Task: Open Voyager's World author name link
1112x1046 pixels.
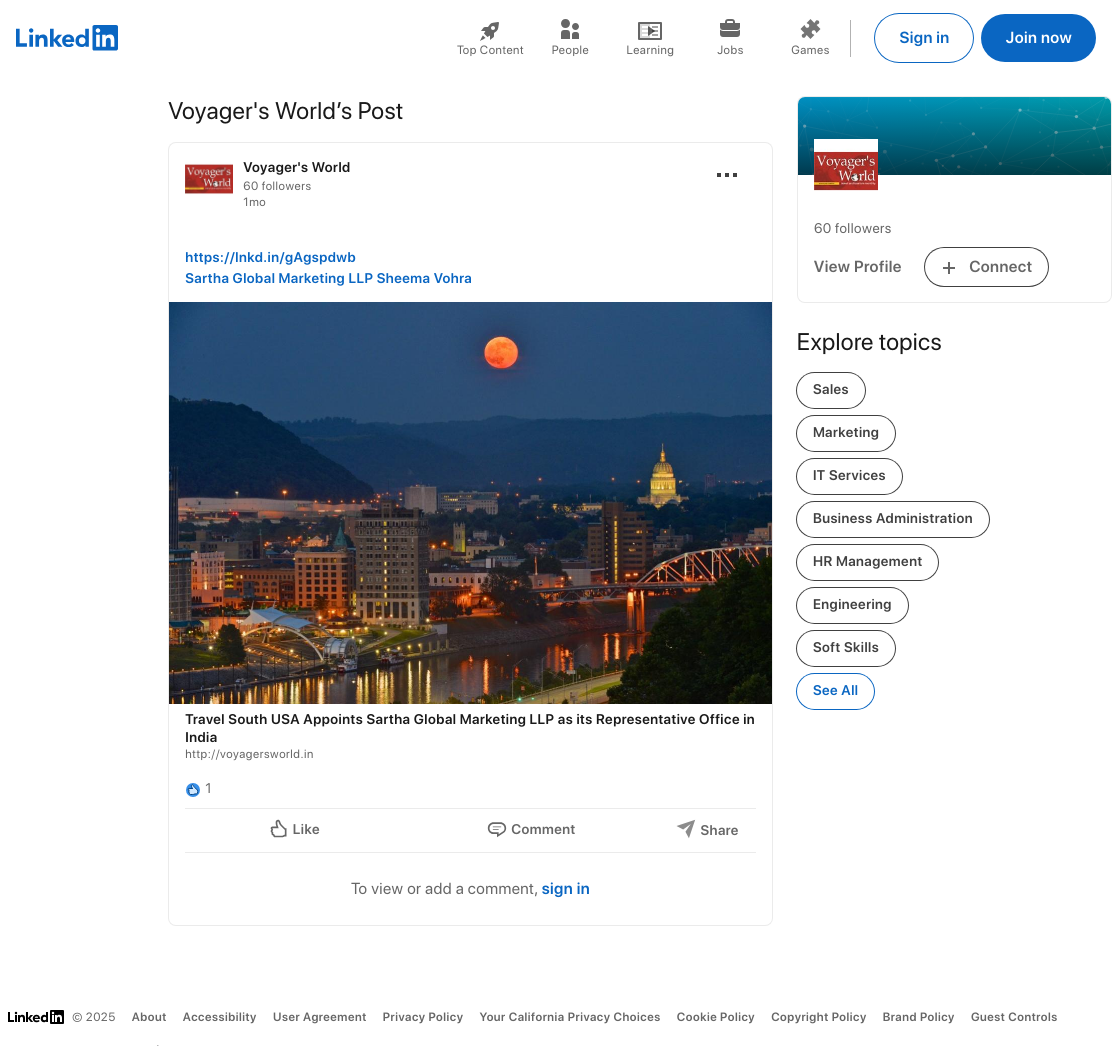Action: point(296,167)
